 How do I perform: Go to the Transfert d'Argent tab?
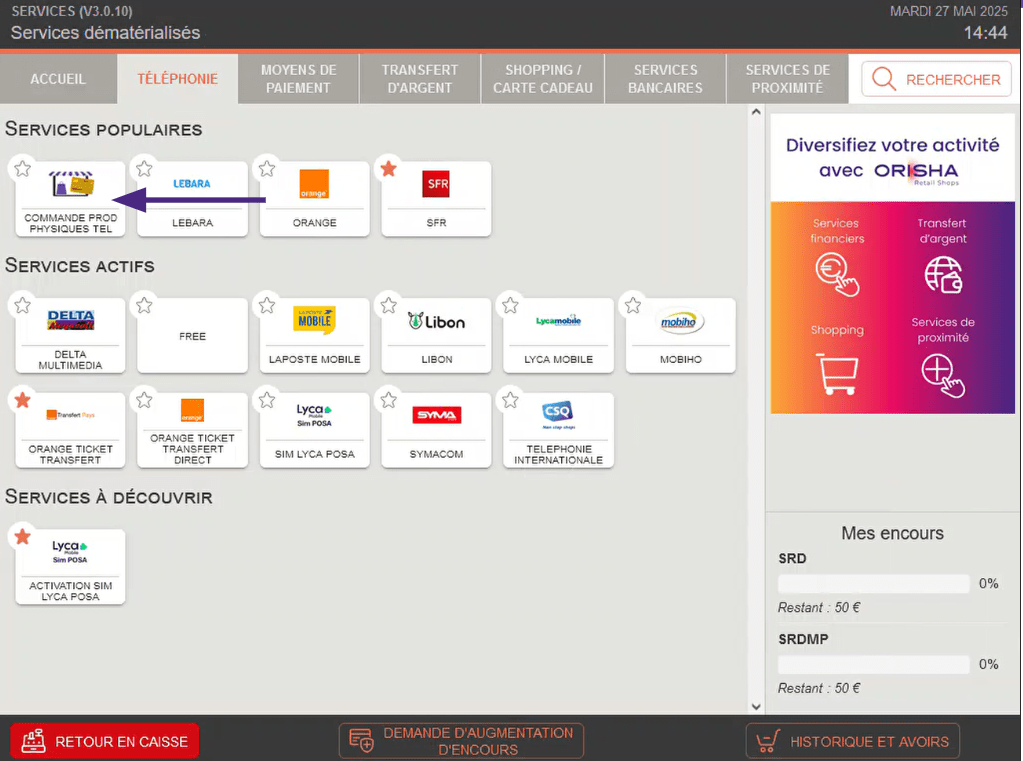[x=420, y=79]
